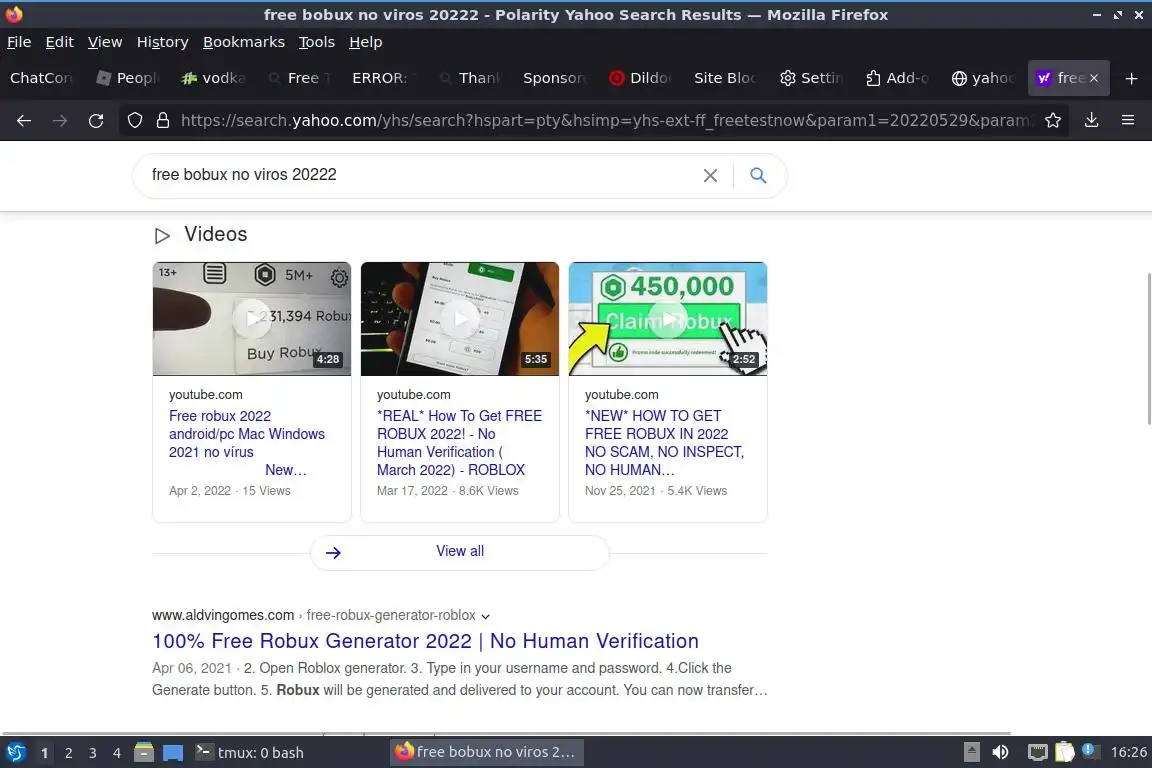Image resolution: width=1152 pixels, height=768 pixels.
Task: Bookmark this page with star icon
Action: (x=1053, y=120)
